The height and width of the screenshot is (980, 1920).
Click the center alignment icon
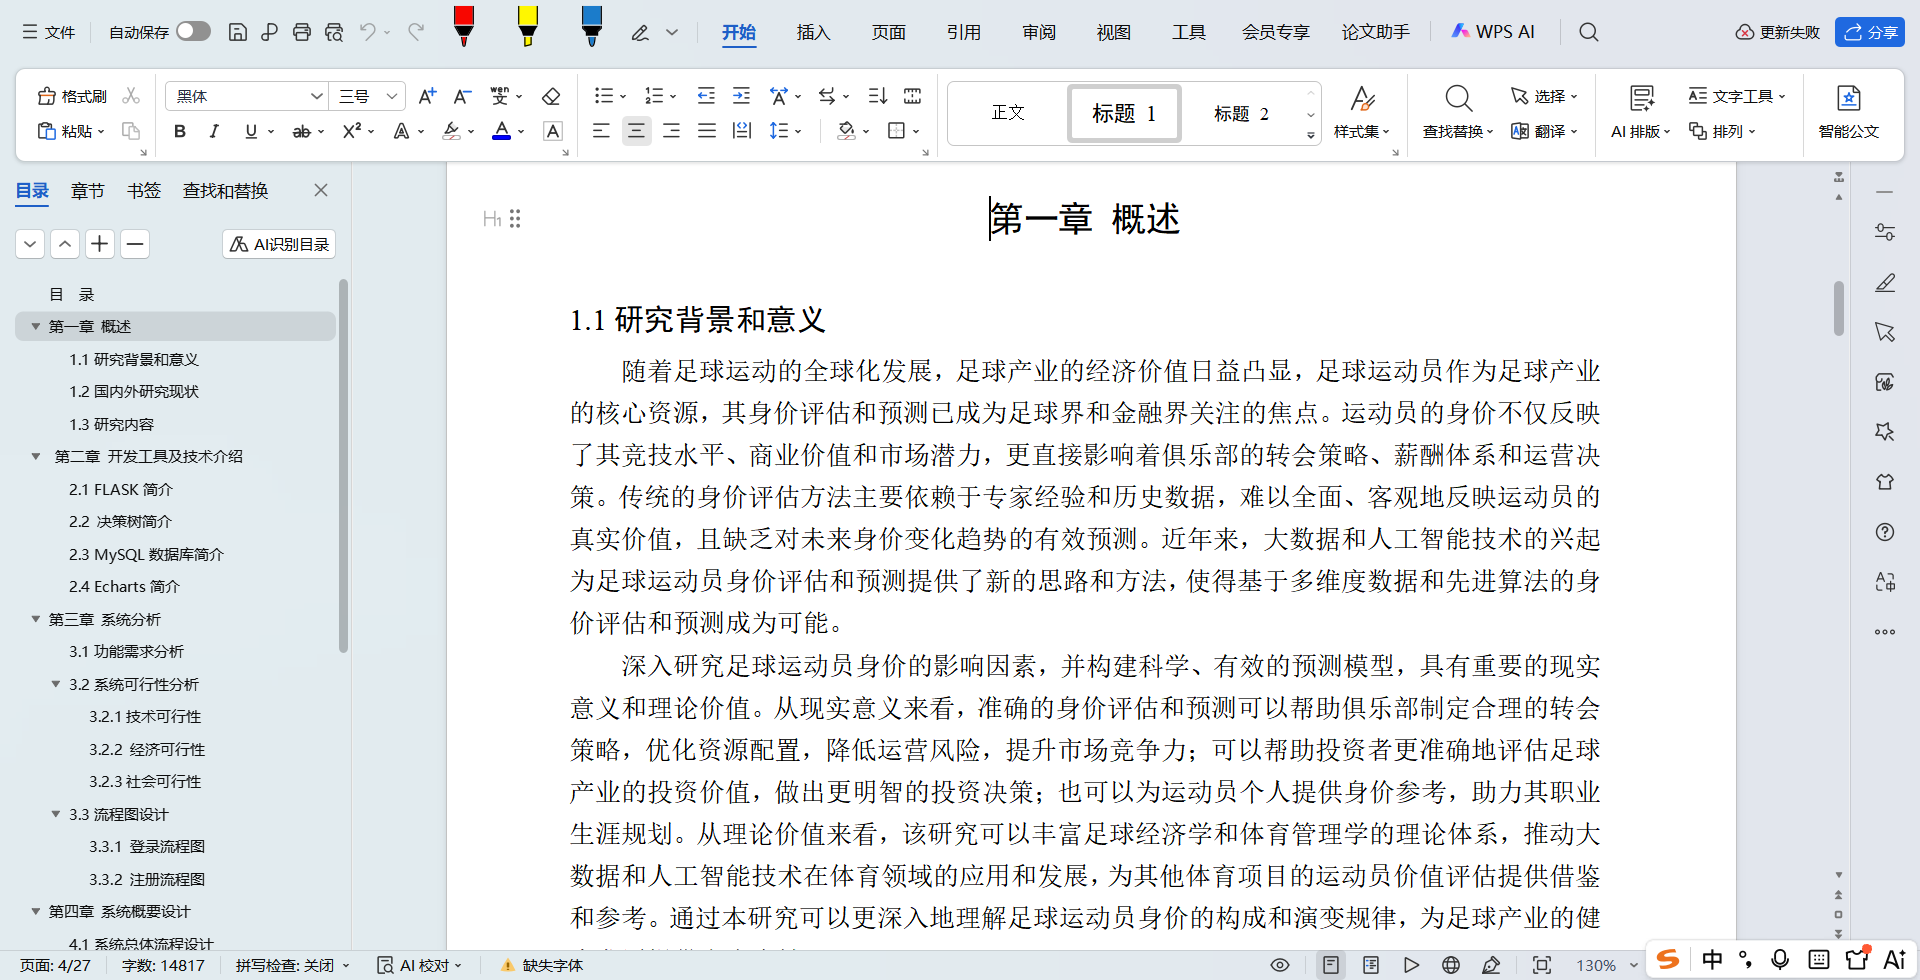(x=636, y=131)
